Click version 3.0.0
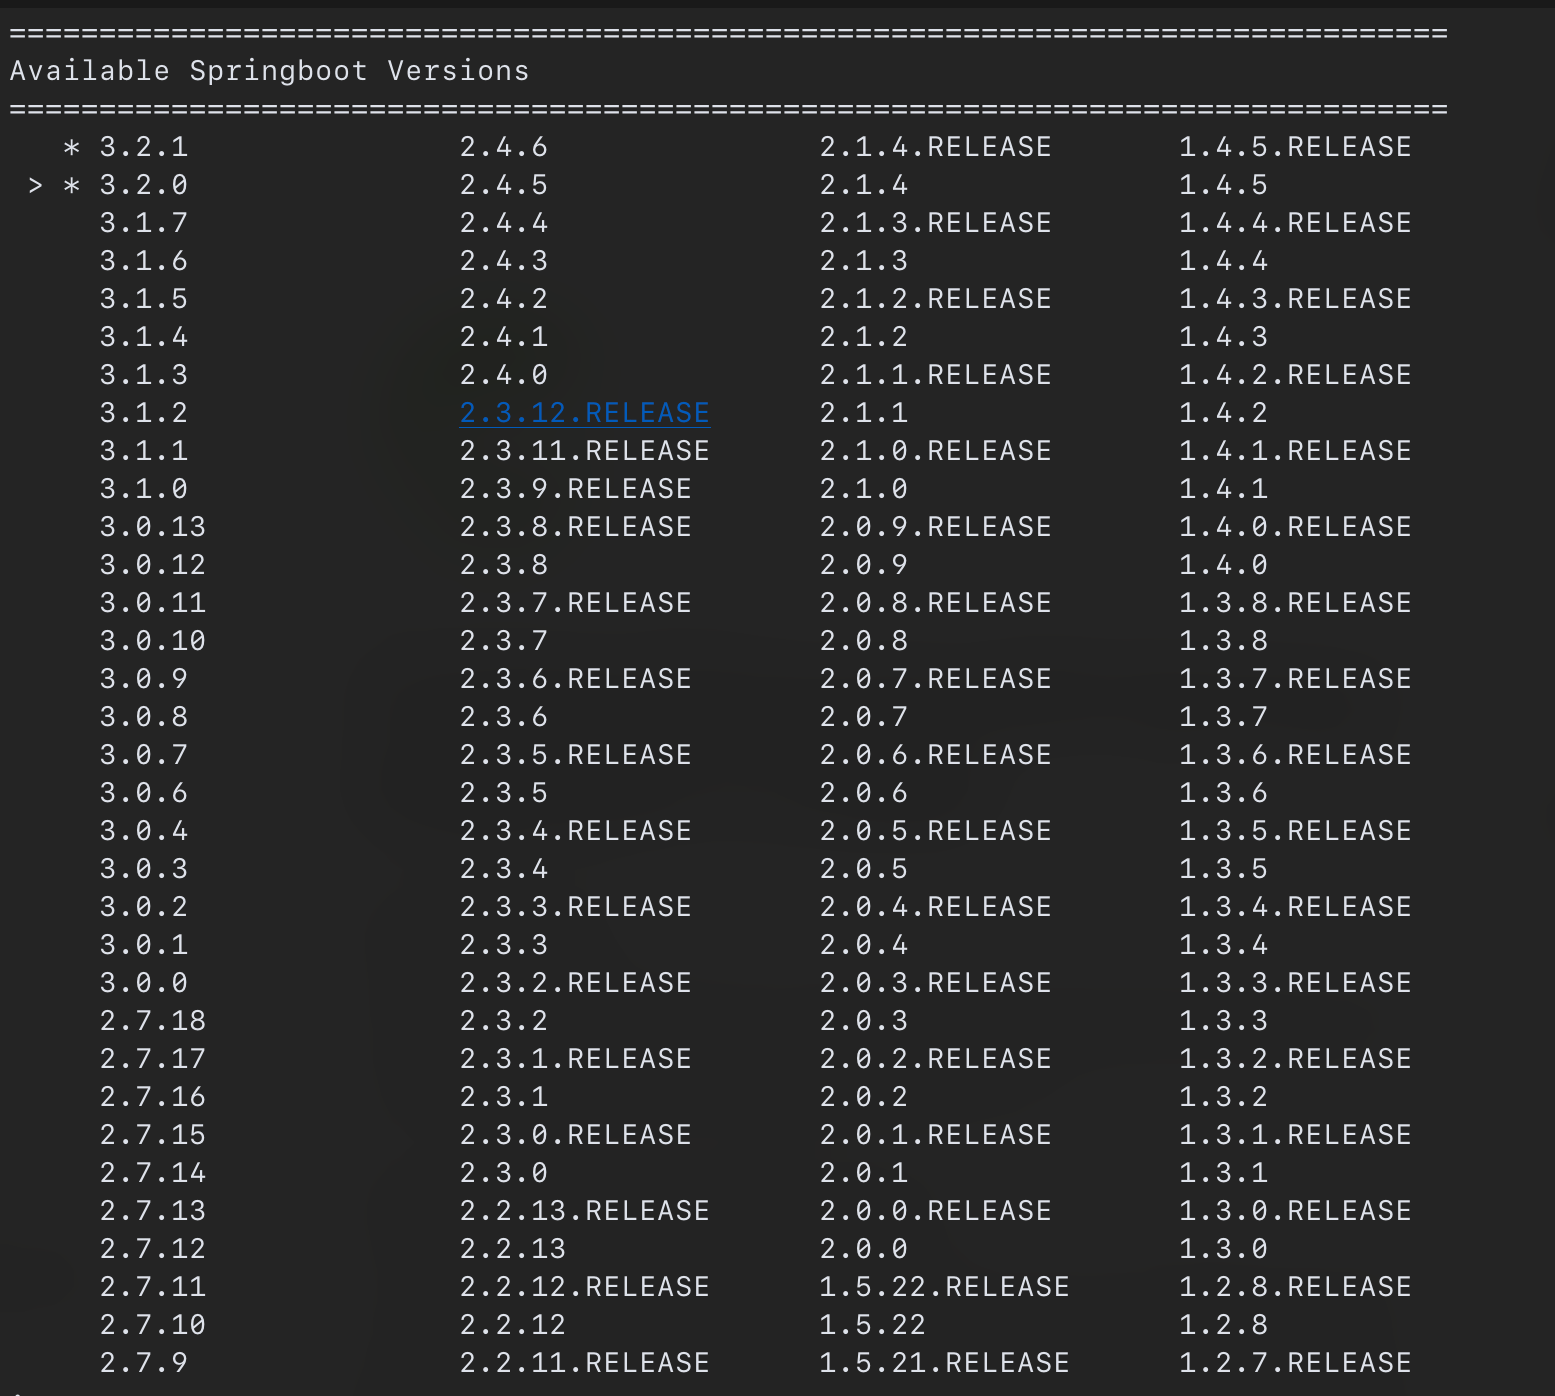Viewport: 1555px width, 1396px height. 144,983
